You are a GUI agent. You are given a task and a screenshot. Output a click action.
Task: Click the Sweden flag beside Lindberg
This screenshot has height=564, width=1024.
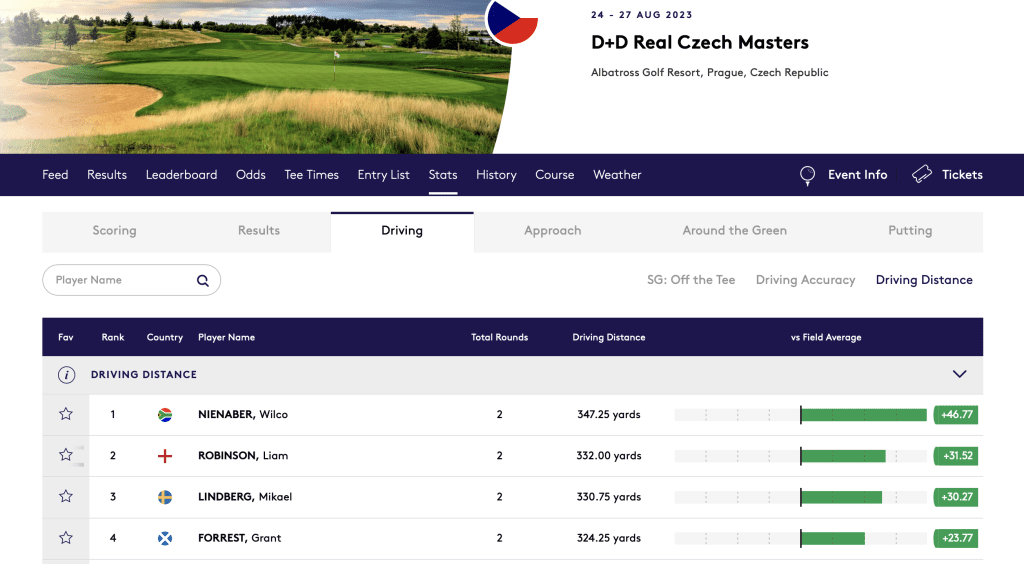(165, 497)
